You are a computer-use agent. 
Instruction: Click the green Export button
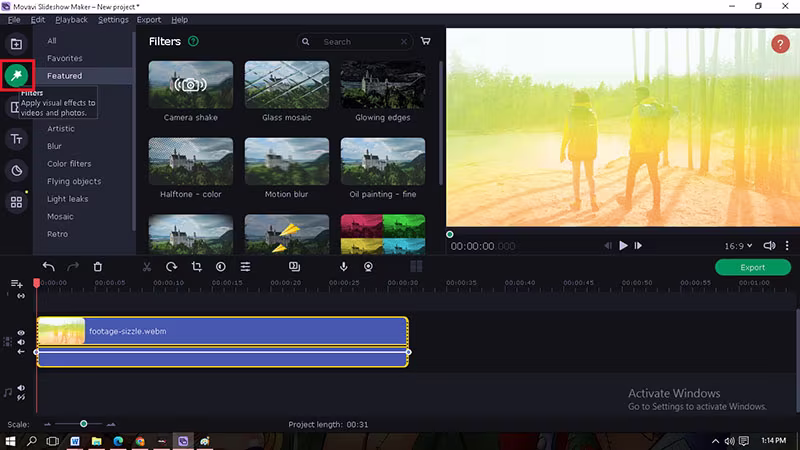(x=753, y=267)
